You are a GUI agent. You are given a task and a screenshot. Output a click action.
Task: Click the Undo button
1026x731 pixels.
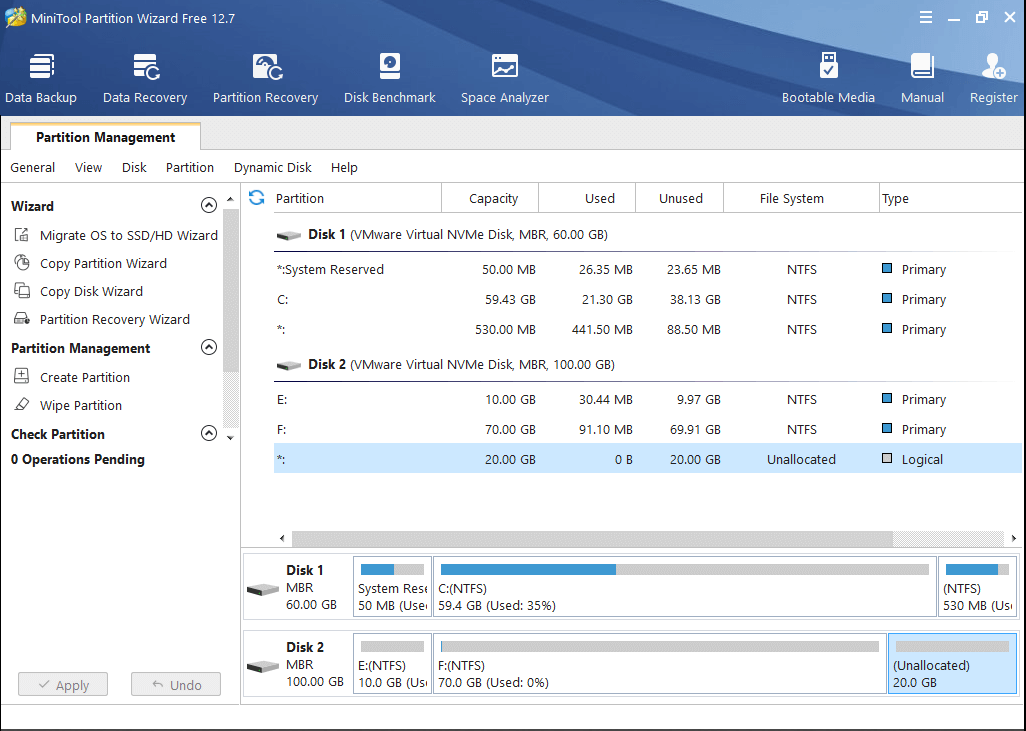click(176, 685)
